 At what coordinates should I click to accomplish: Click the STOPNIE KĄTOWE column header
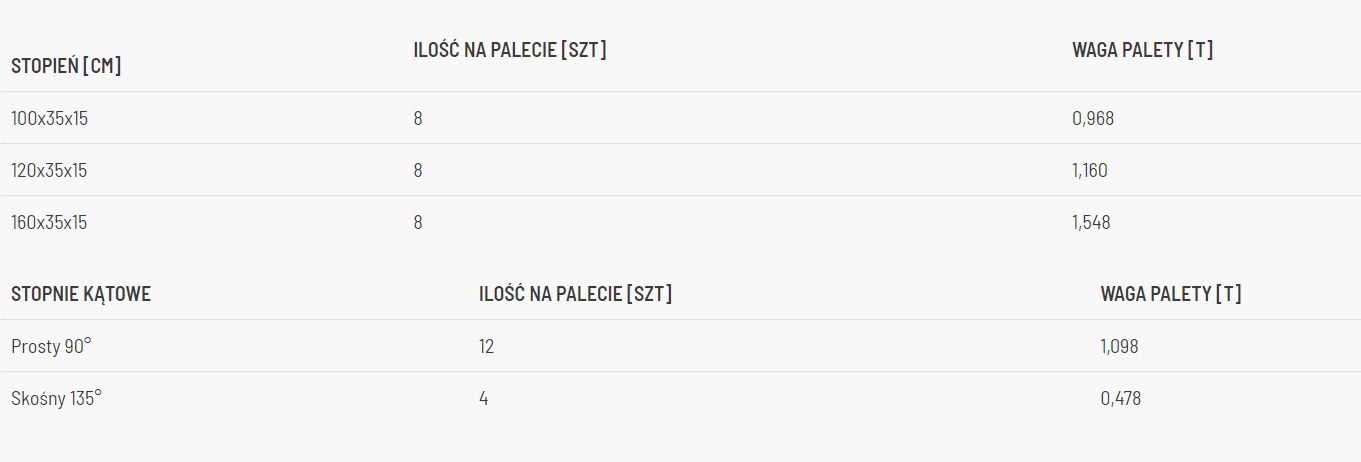click(x=81, y=294)
